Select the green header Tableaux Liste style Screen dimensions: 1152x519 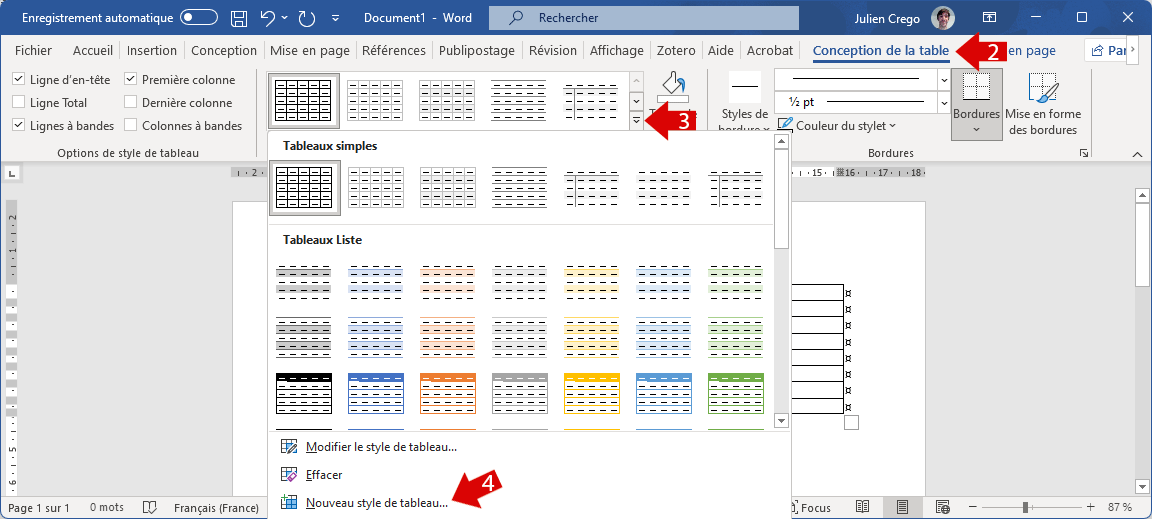point(735,394)
